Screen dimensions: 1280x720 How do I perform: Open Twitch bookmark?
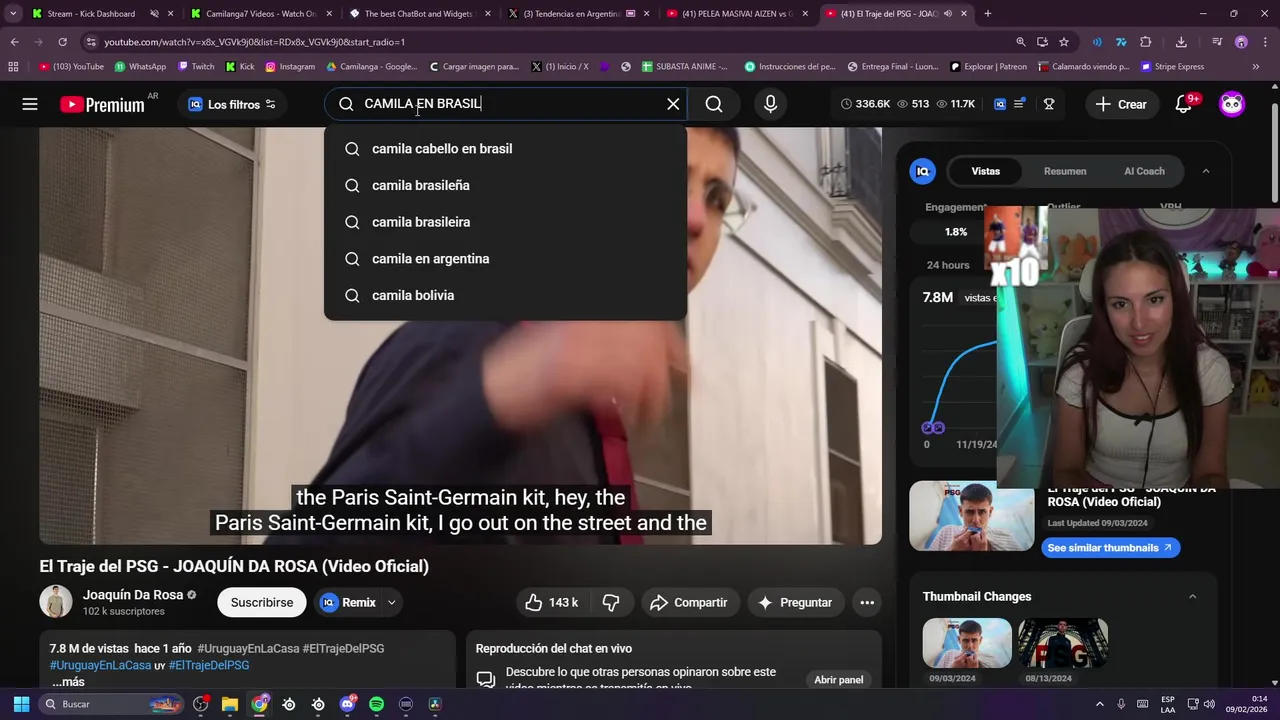(x=196, y=67)
